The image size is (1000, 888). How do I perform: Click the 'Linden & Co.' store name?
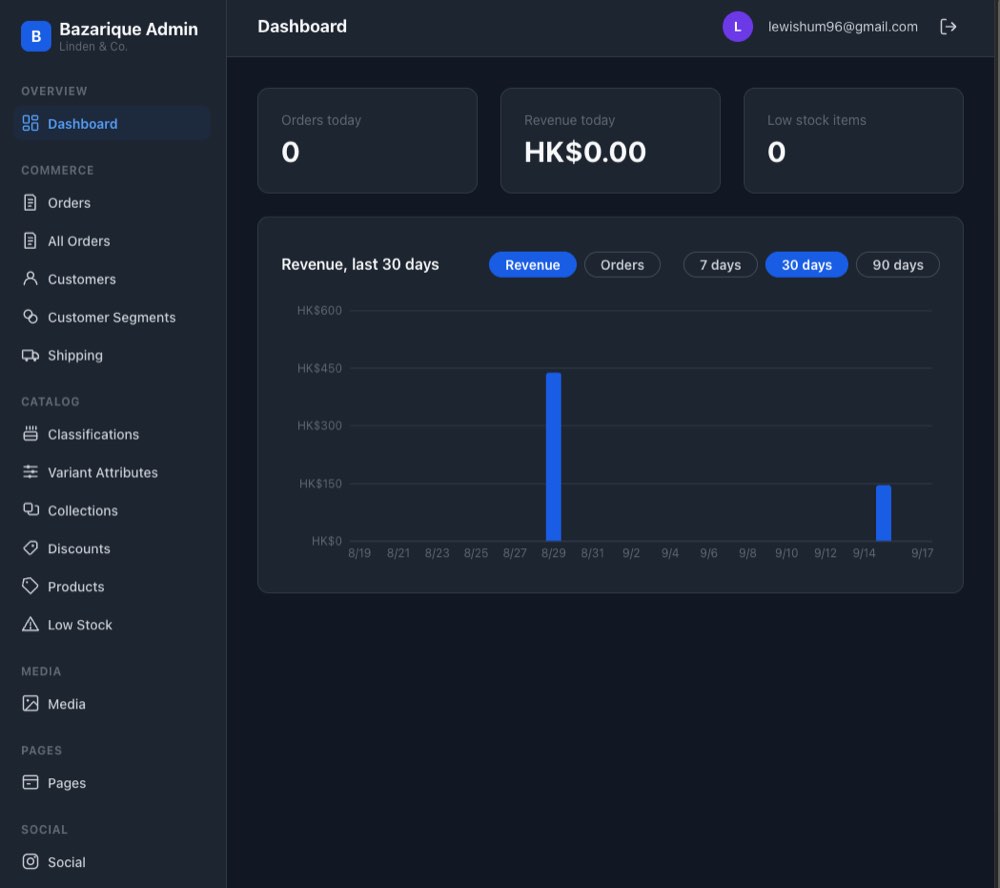coord(93,47)
